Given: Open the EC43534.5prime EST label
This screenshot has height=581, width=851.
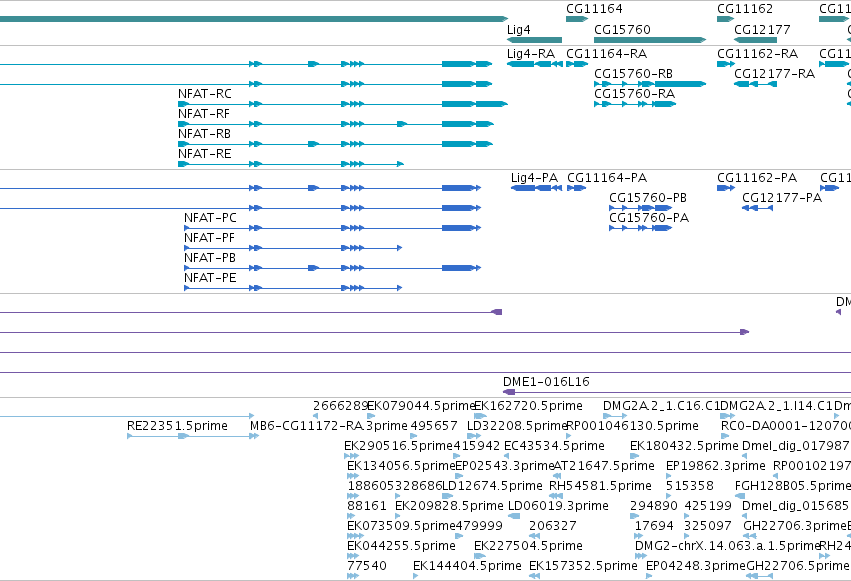Looking at the screenshot, I should [x=554, y=446].
